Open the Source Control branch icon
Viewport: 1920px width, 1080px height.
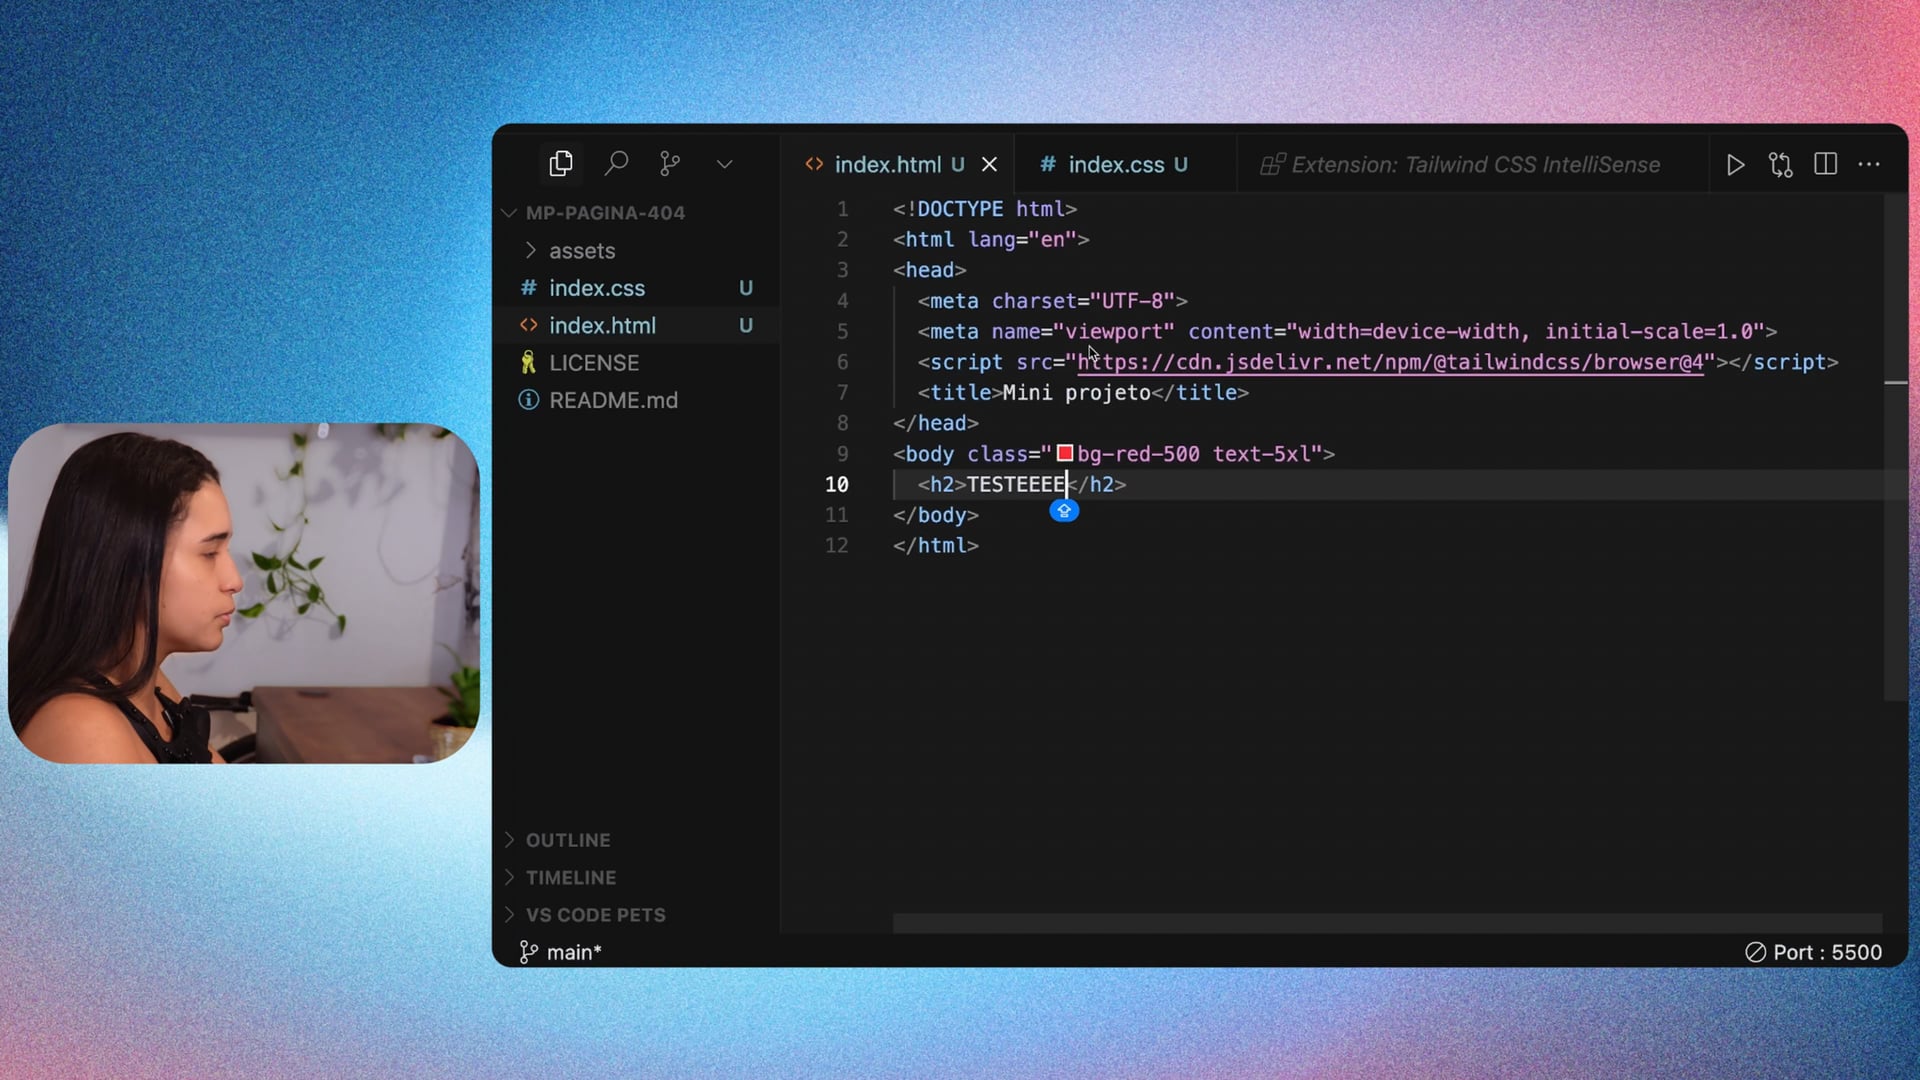pos(670,164)
